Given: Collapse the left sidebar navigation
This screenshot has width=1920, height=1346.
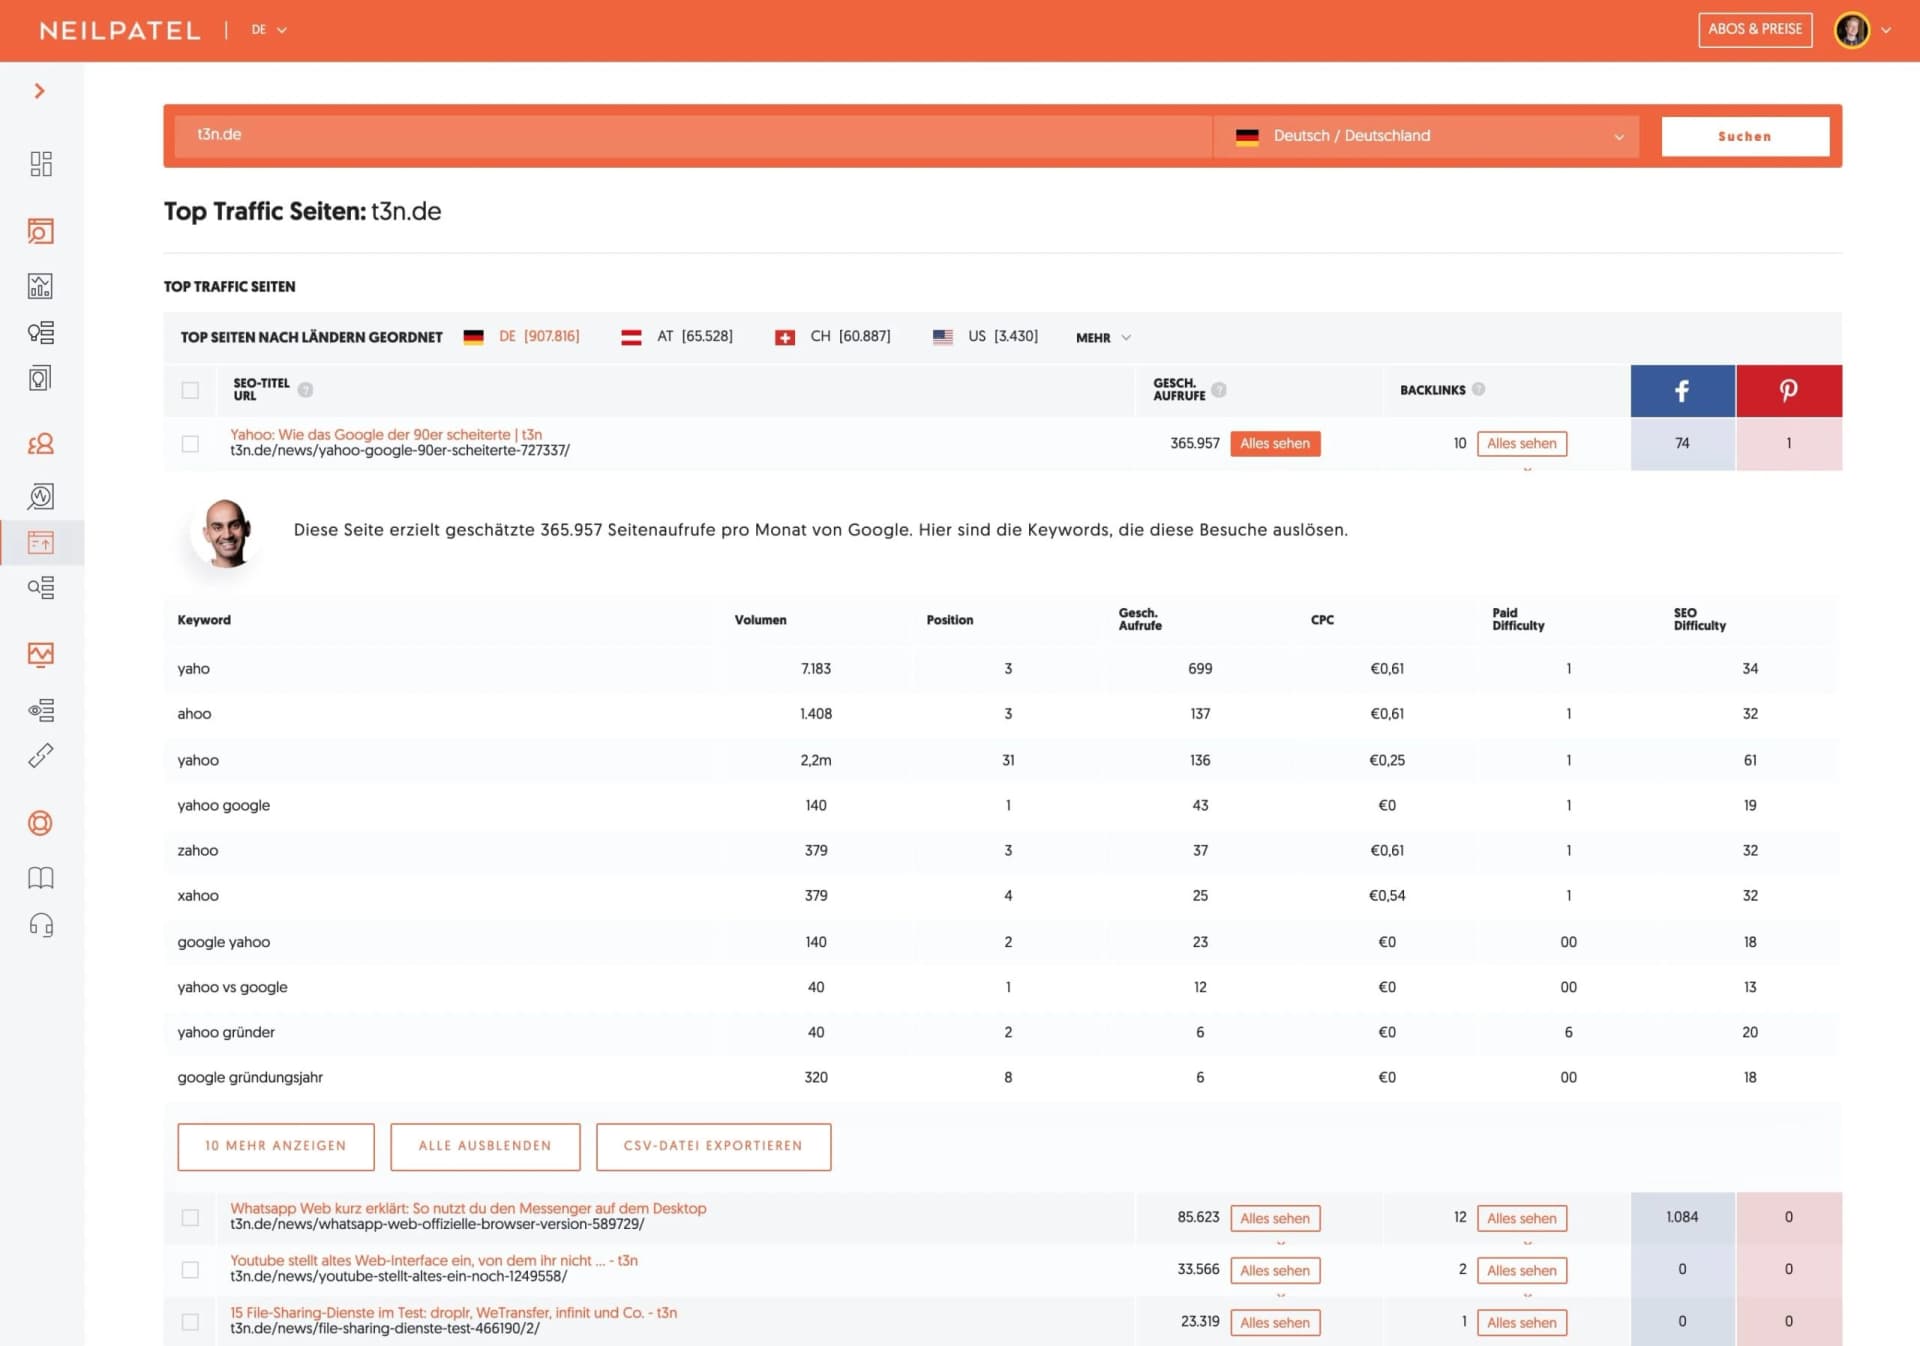Looking at the screenshot, I should tap(40, 91).
